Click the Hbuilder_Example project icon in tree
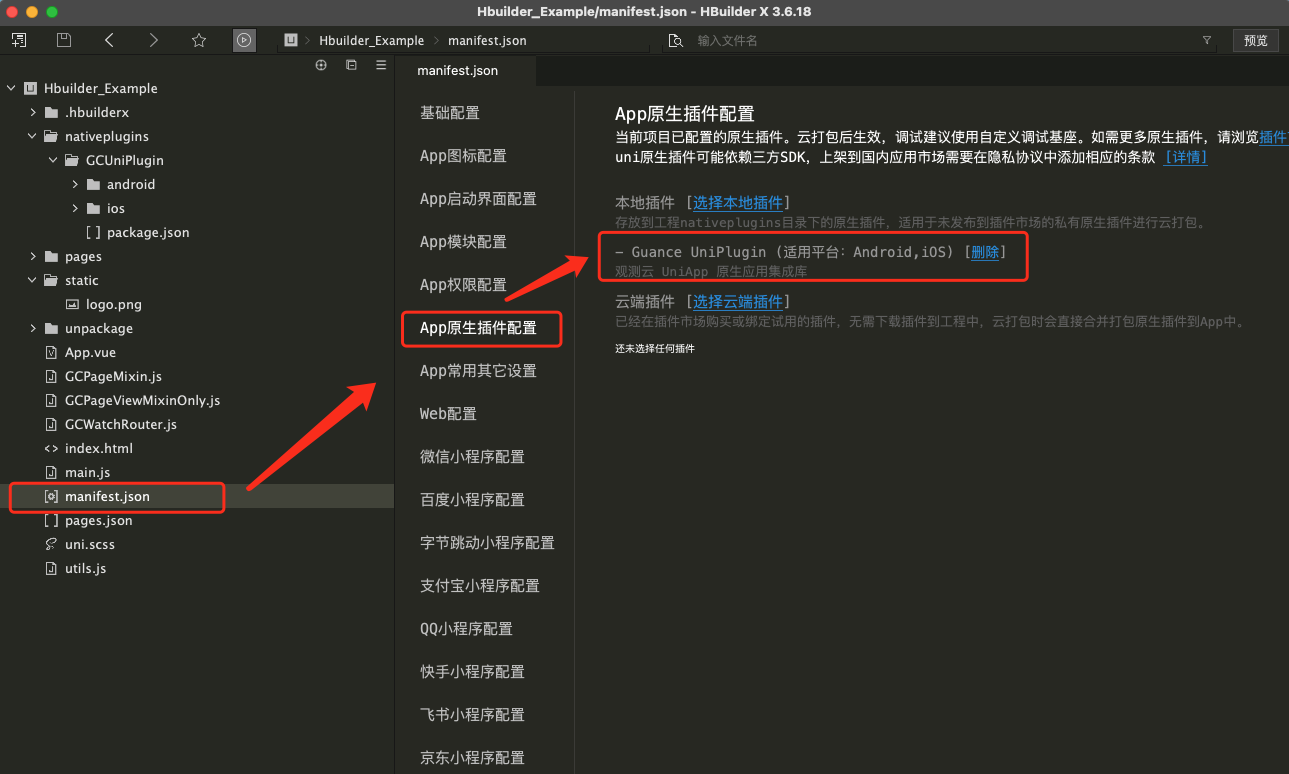This screenshot has width=1289, height=774. click(31, 88)
